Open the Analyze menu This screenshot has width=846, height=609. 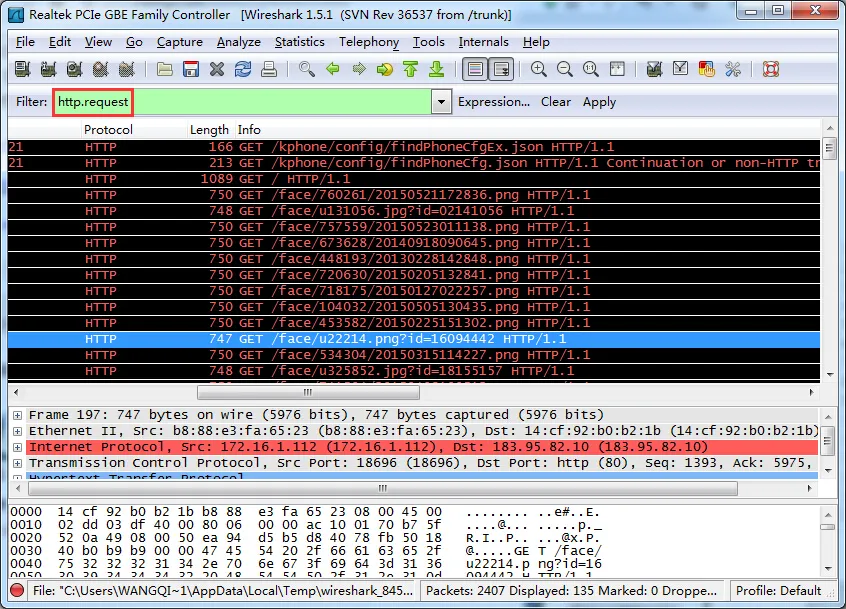pos(238,42)
